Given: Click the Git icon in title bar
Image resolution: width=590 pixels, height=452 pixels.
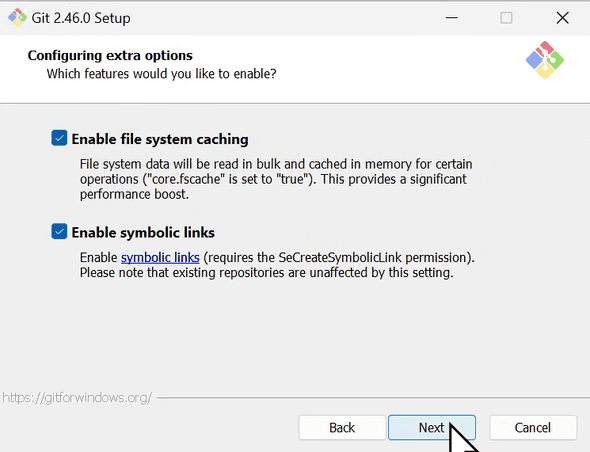Looking at the screenshot, I should (x=17, y=18).
